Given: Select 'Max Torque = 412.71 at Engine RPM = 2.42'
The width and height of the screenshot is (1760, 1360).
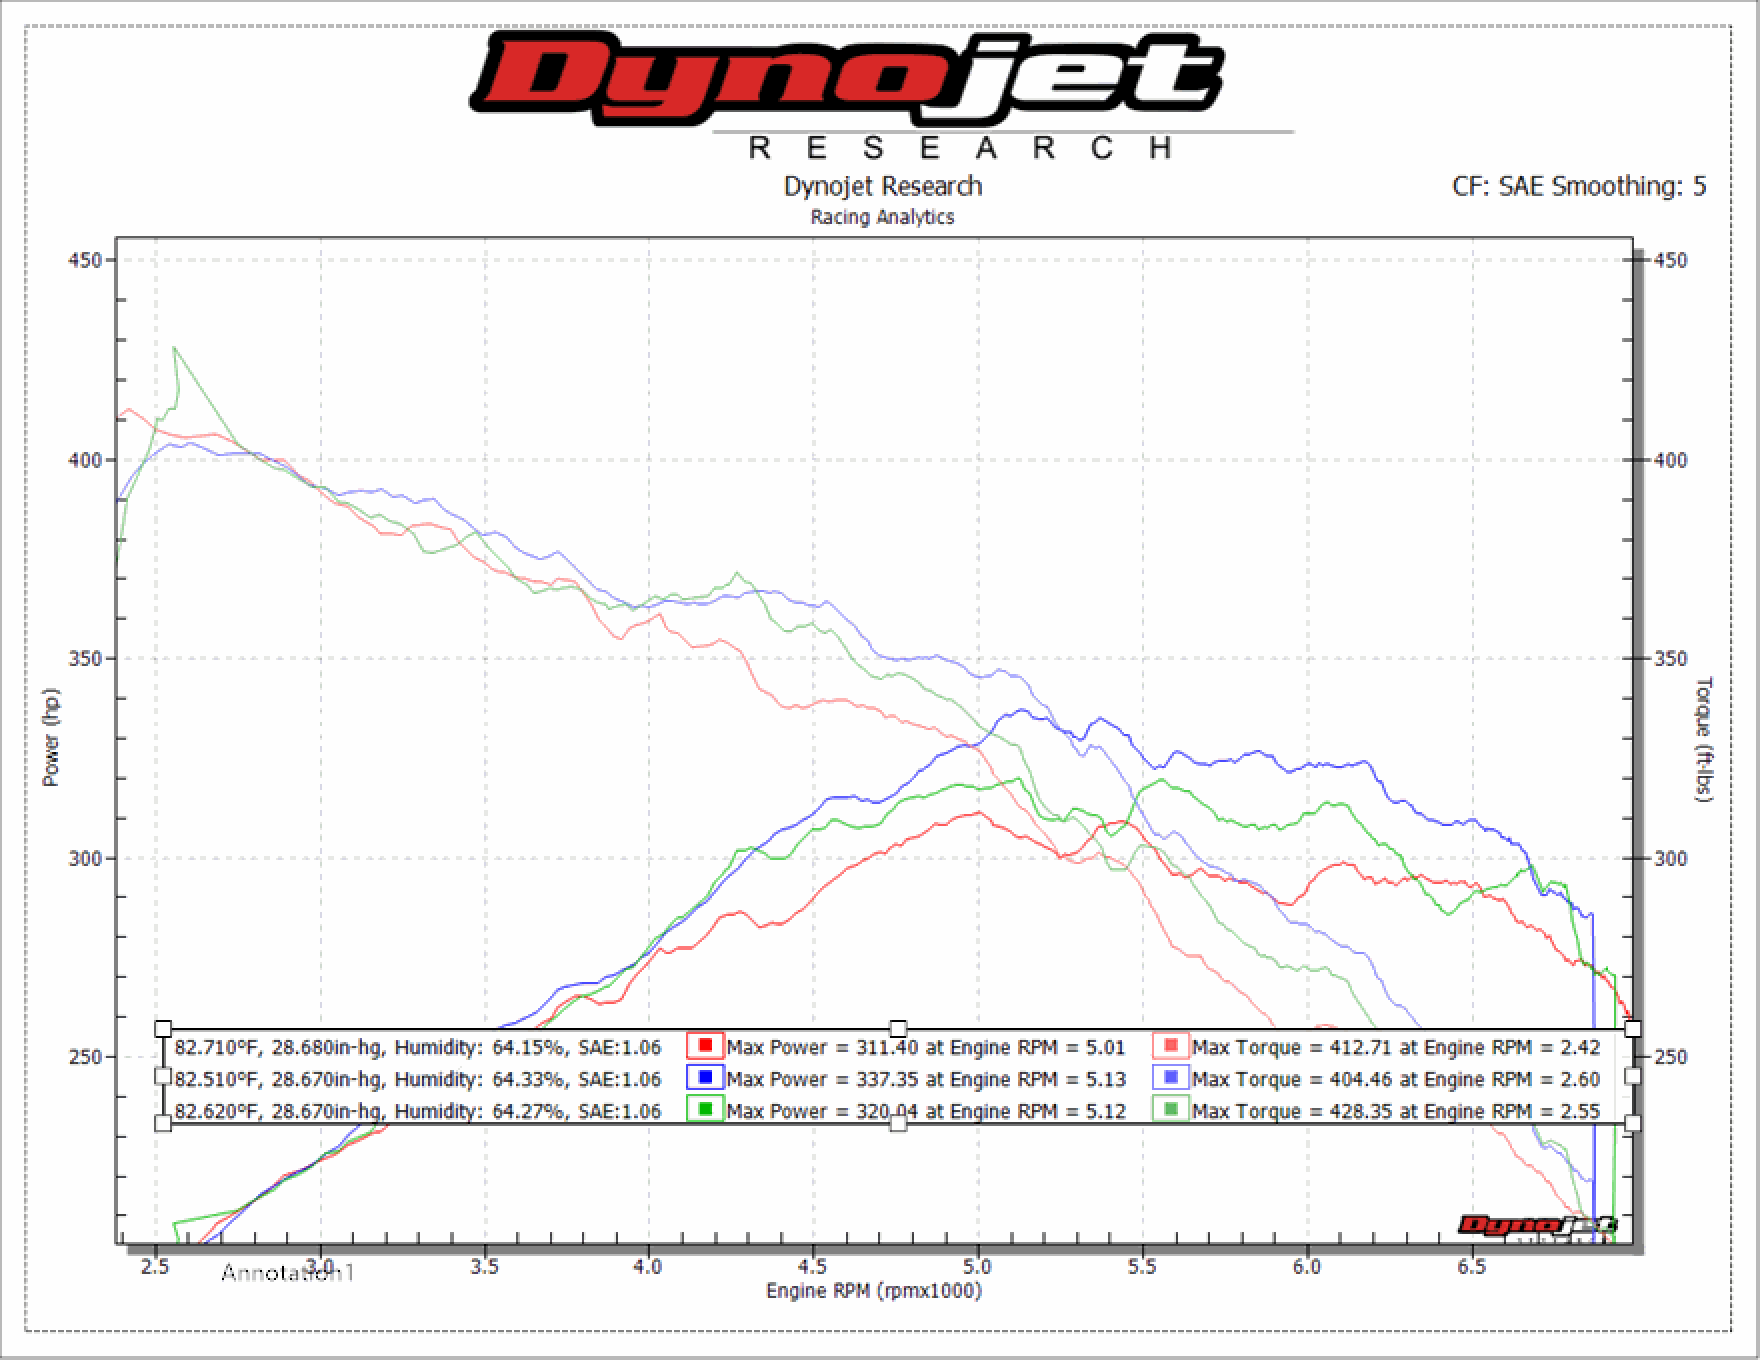Looking at the screenshot, I should tap(1396, 1048).
